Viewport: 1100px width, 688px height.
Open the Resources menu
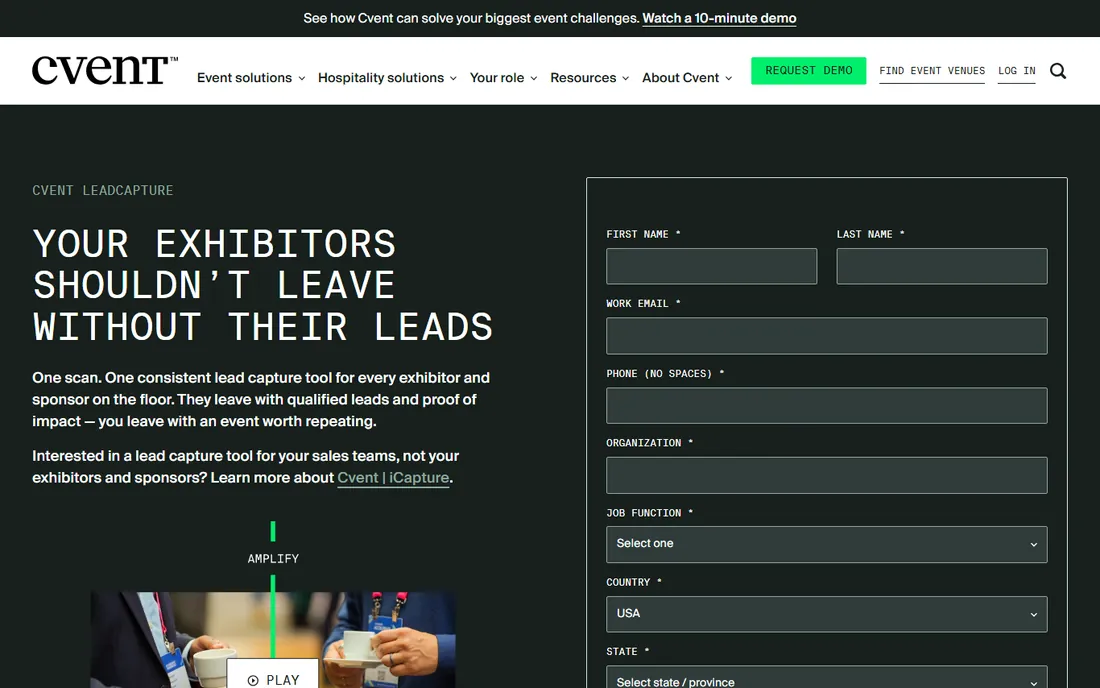pos(589,78)
